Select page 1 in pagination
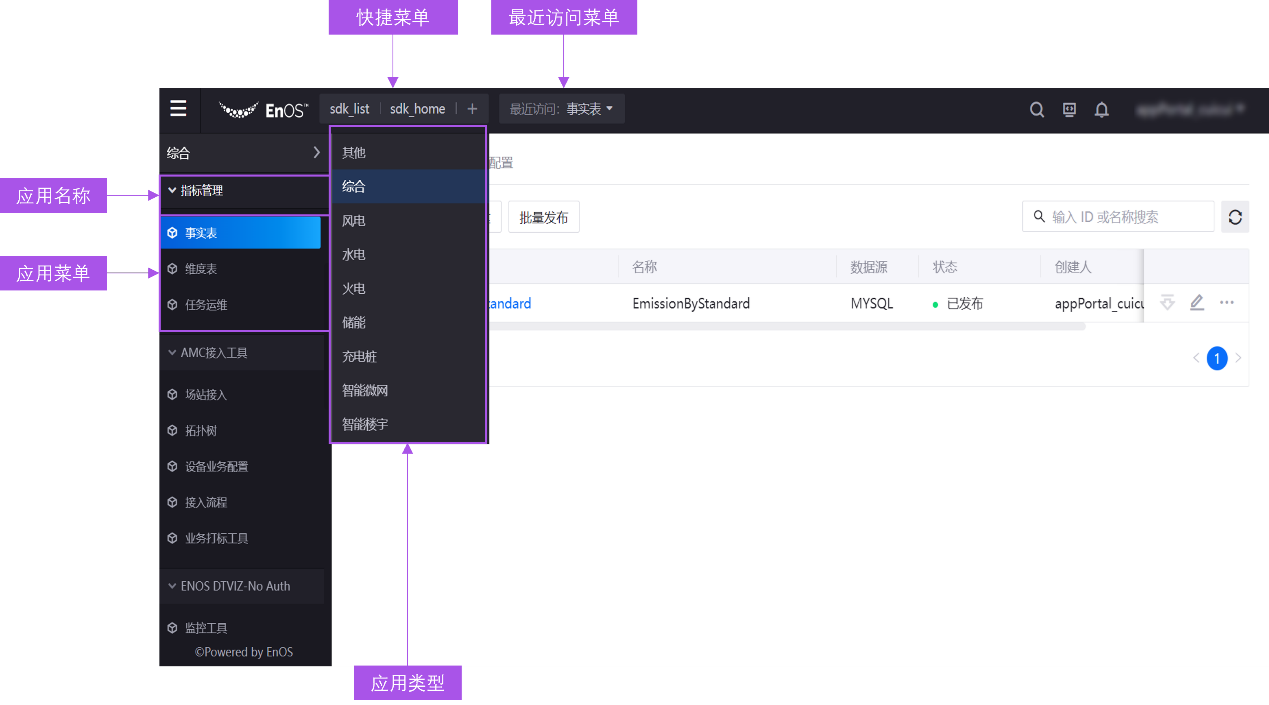This screenshot has height=705, width=1269. (1217, 358)
